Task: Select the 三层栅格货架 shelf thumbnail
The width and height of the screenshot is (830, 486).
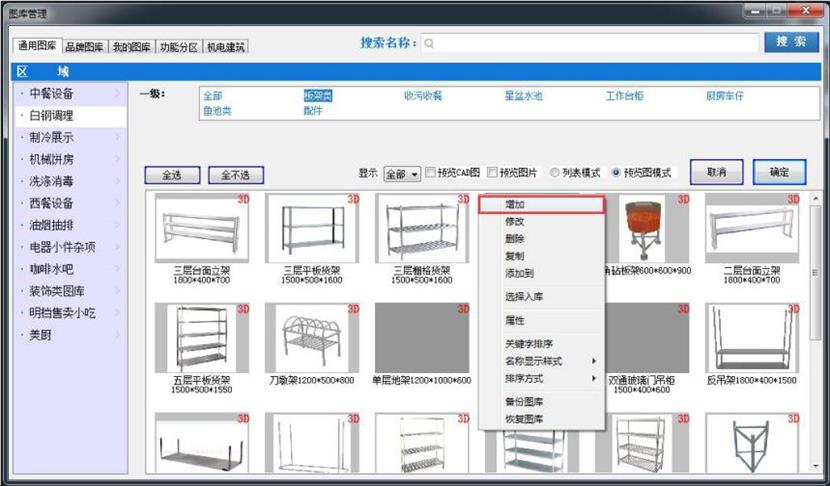Action: [422, 228]
